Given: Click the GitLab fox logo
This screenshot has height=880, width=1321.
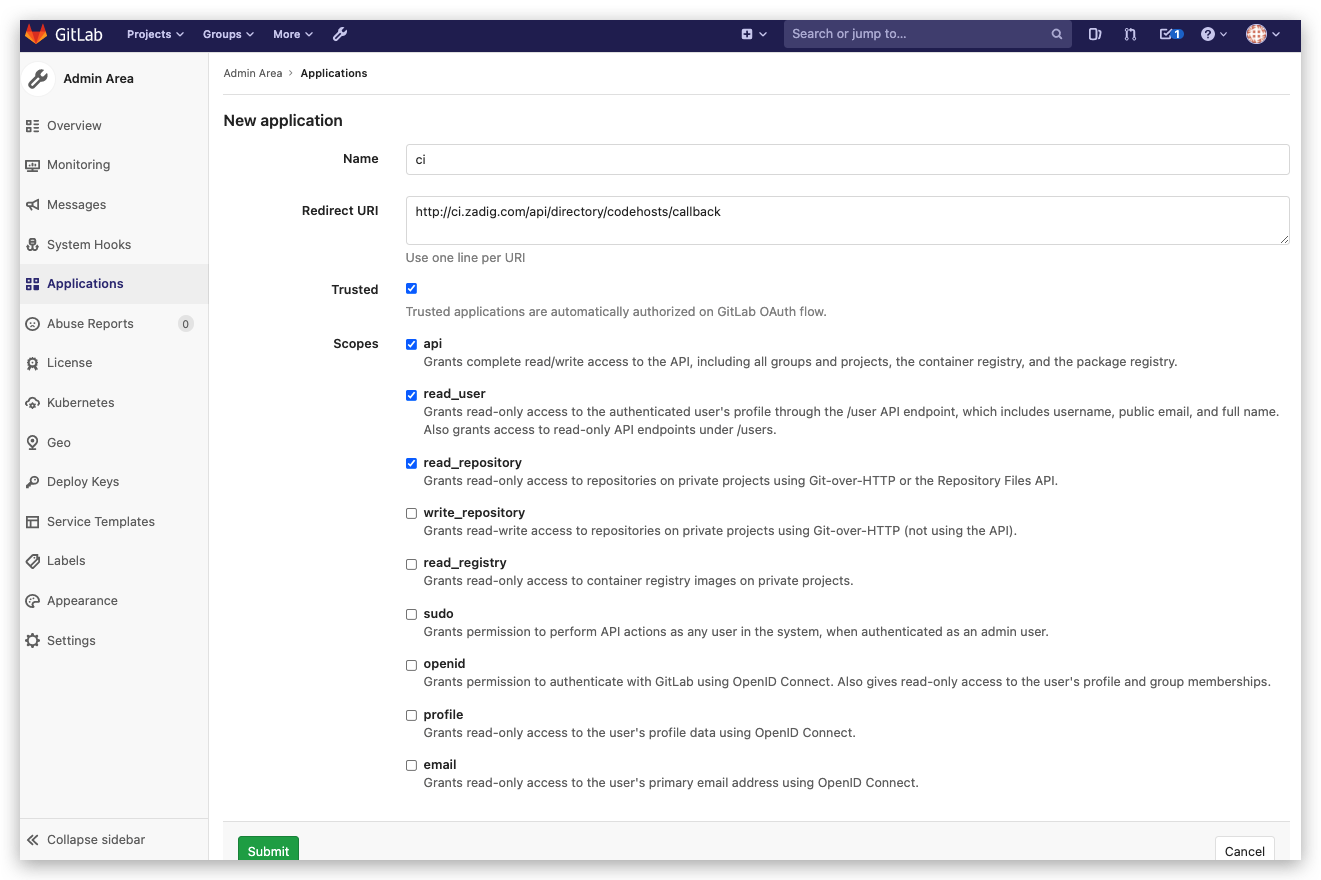Looking at the screenshot, I should (x=37, y=34).
